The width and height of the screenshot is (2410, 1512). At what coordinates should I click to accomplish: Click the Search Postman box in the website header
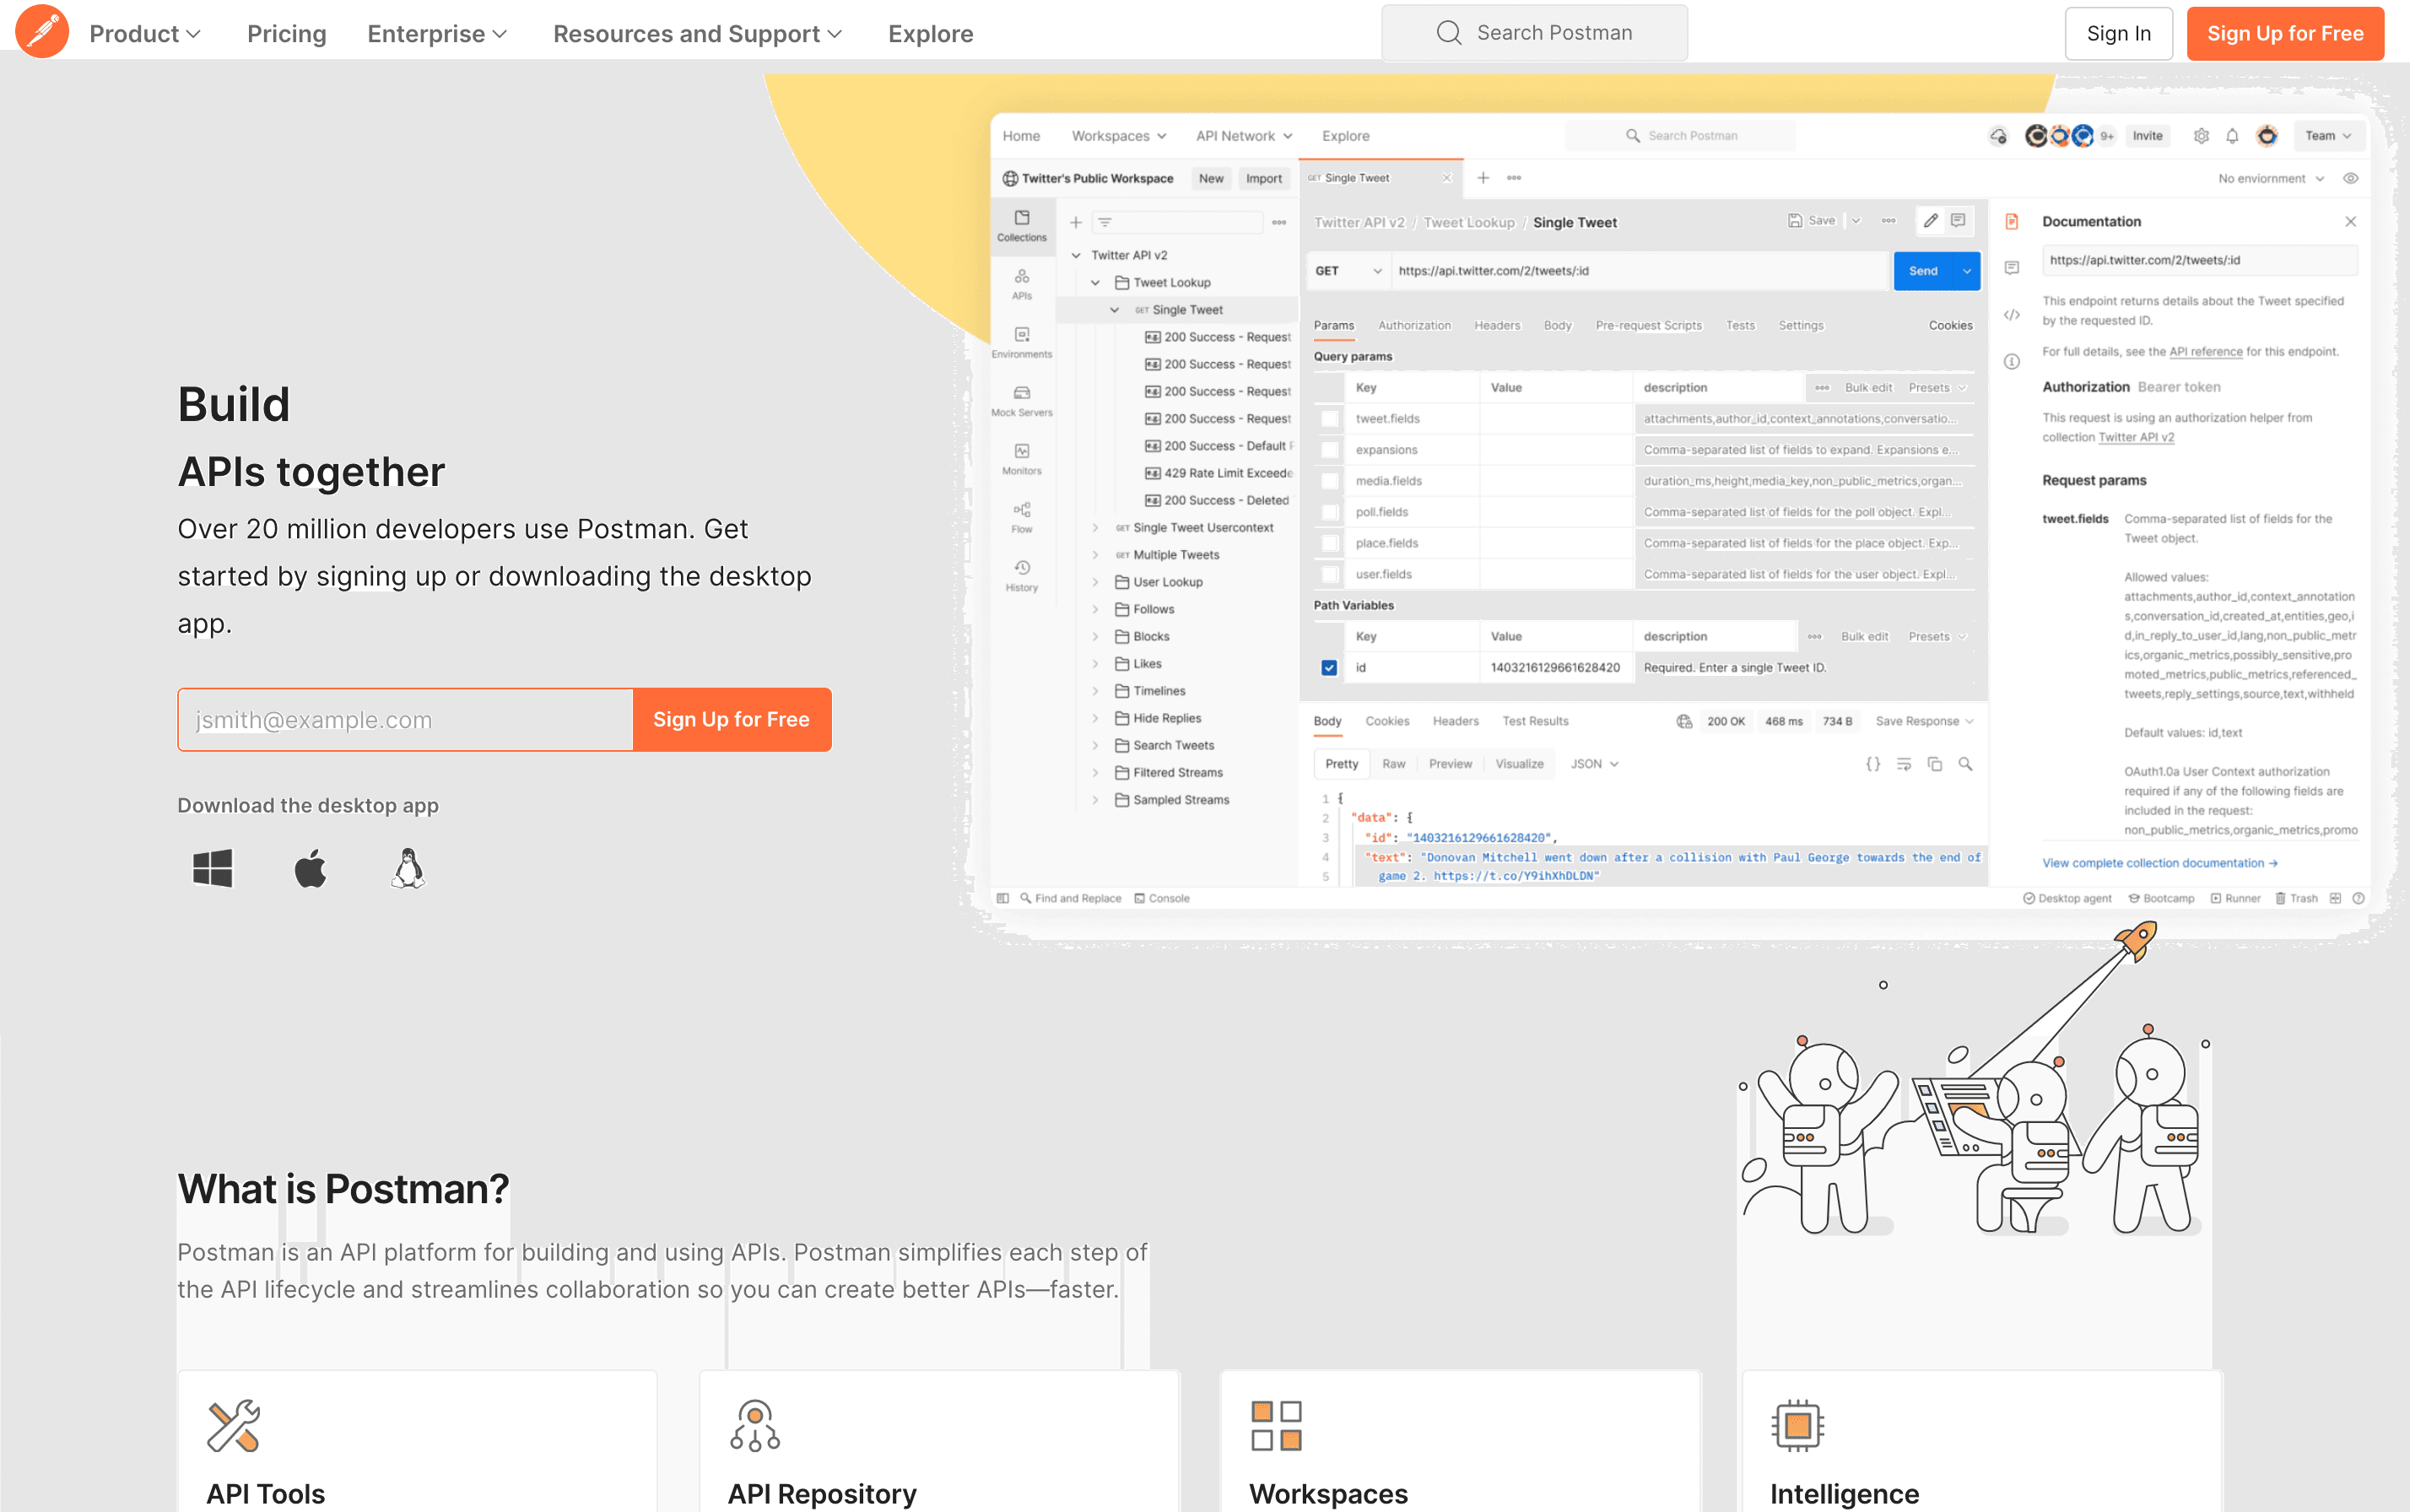click(1534, 33)
